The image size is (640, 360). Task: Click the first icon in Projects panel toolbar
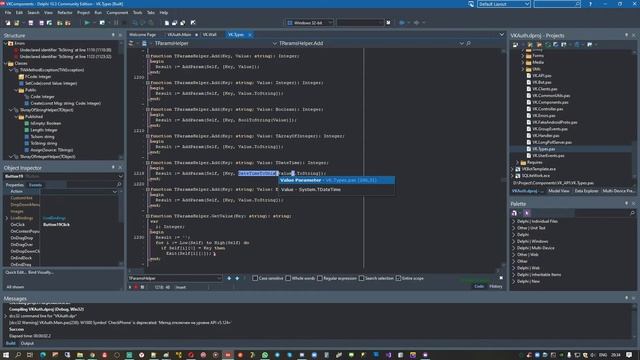pos(515,44)
